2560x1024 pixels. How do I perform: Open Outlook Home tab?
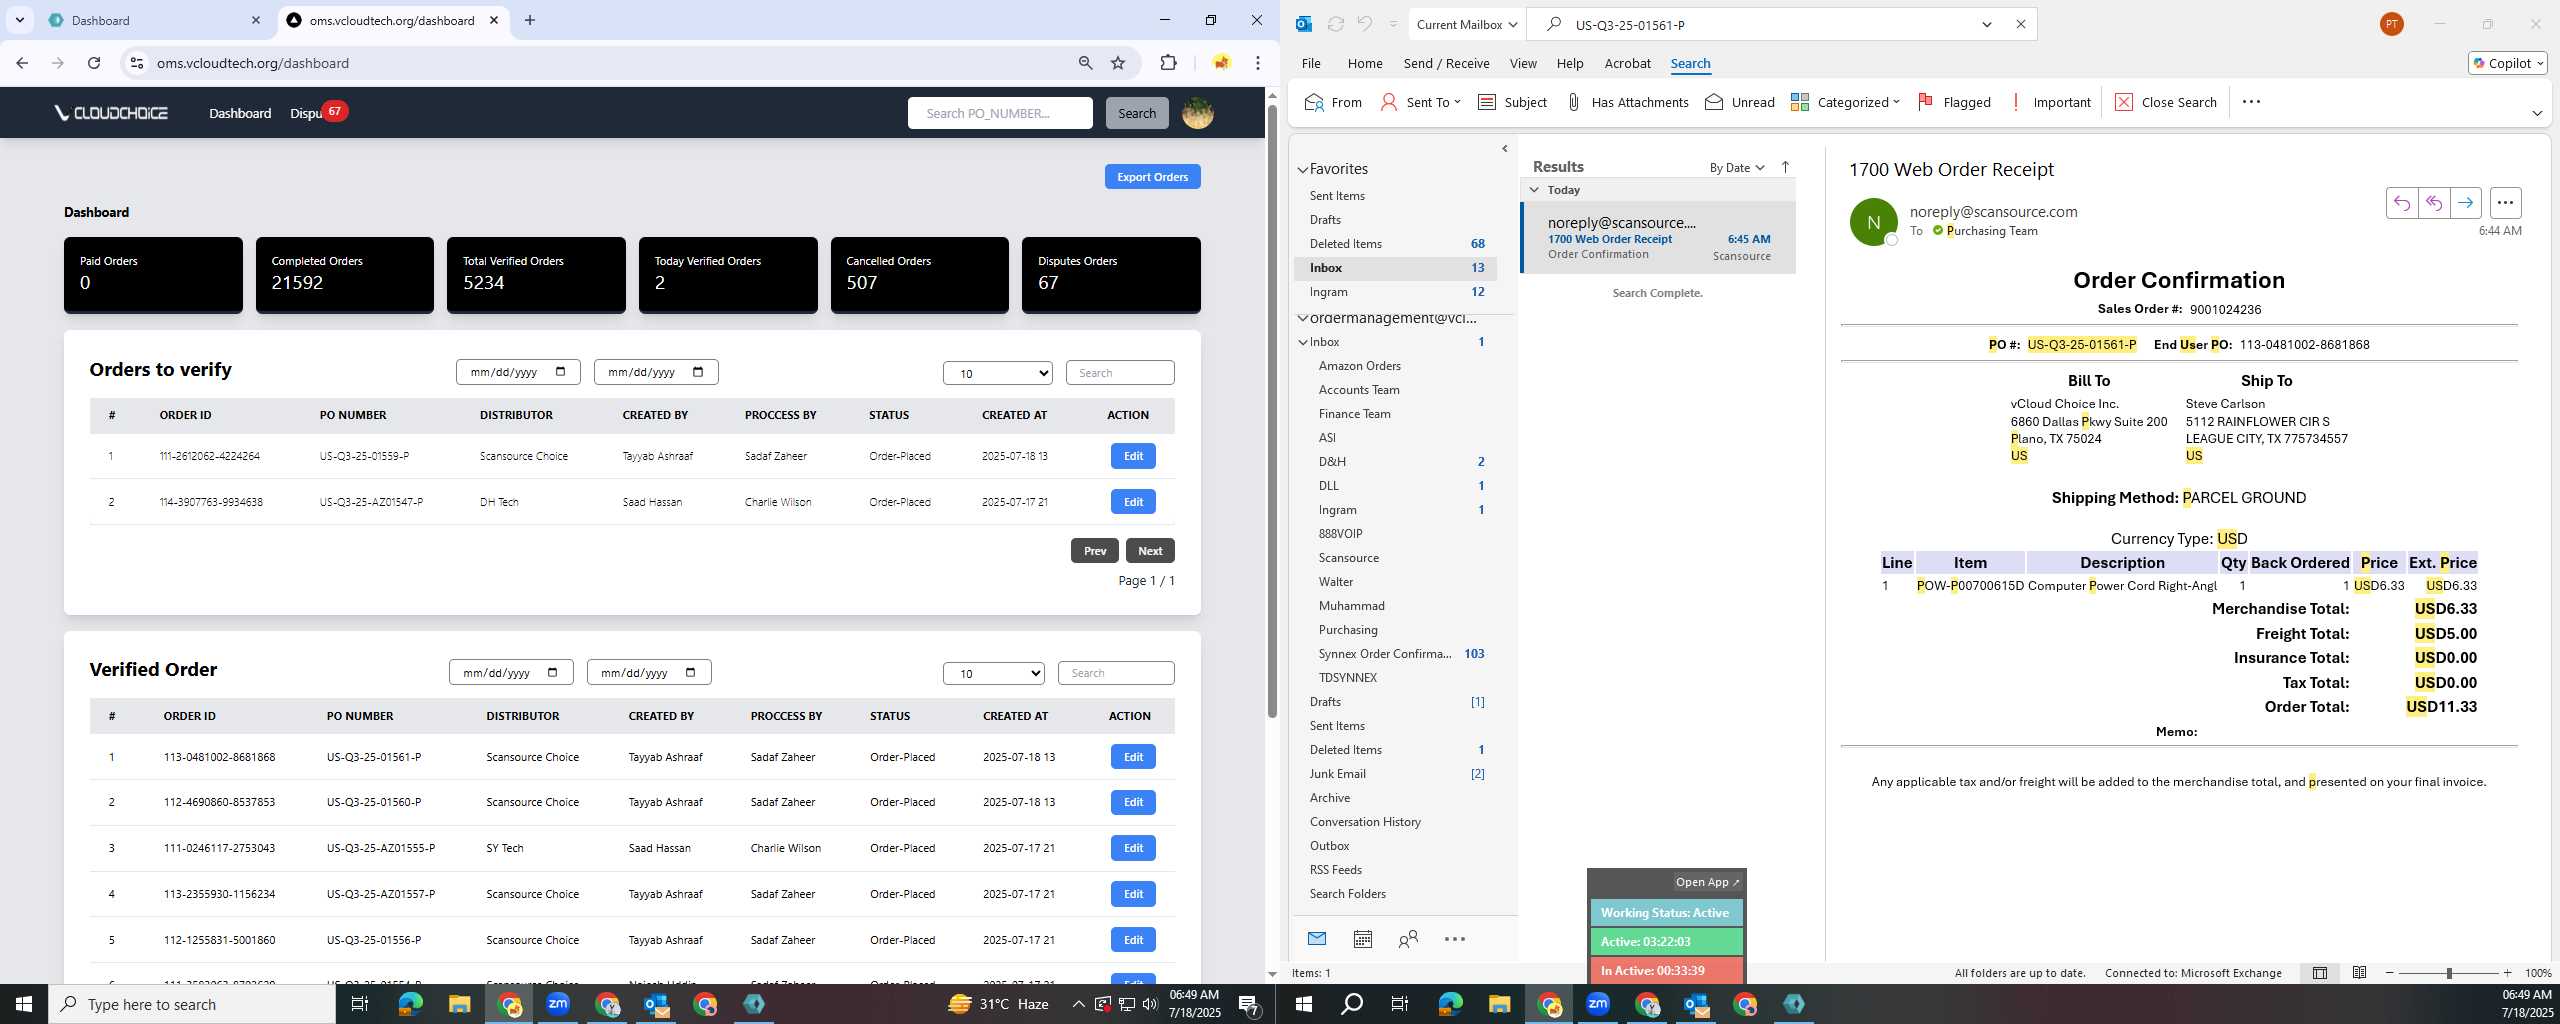pos(1365,63)
